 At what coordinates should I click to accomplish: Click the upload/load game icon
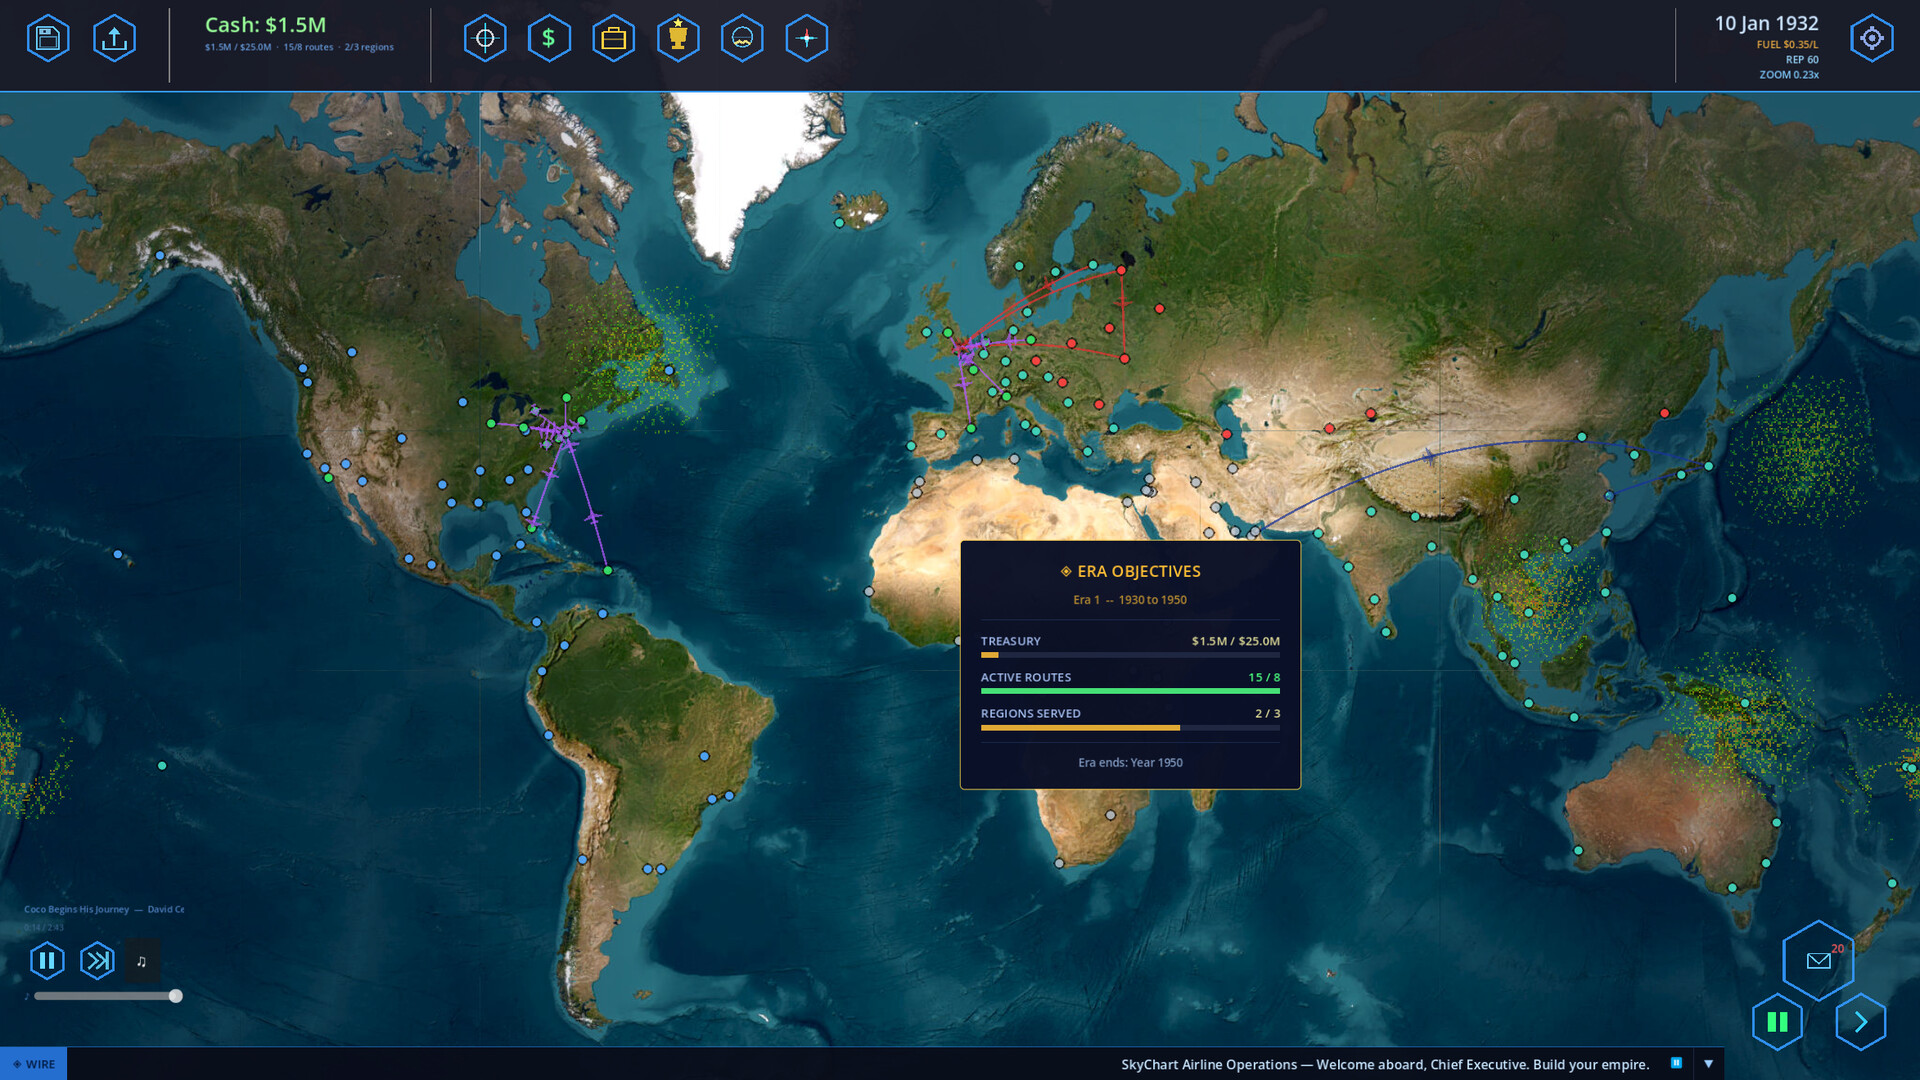(114, 39)
